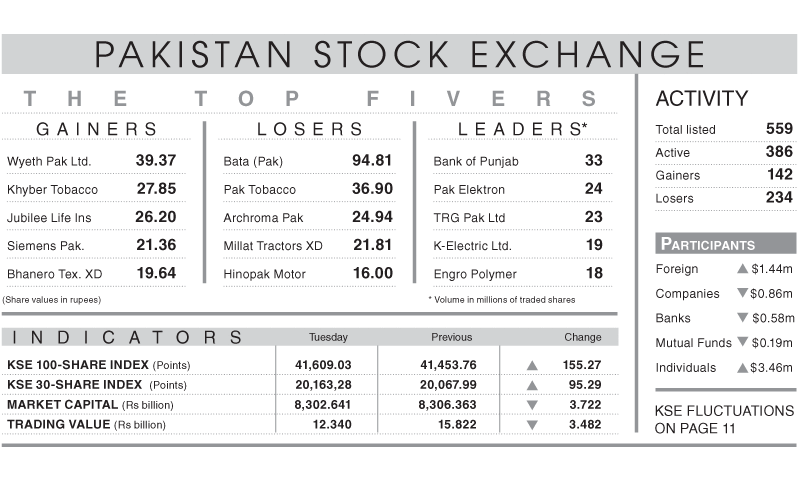Click the Tuesday column header in Indicators
This screenshot has width=800, height=480.
point(328,337)
